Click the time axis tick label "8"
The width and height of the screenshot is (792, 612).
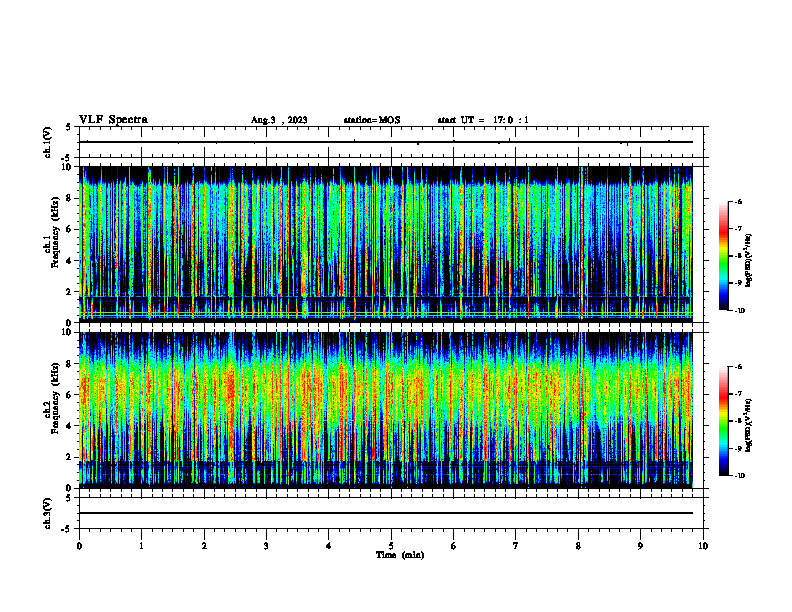pyautogui.click(x=578, y=546)
